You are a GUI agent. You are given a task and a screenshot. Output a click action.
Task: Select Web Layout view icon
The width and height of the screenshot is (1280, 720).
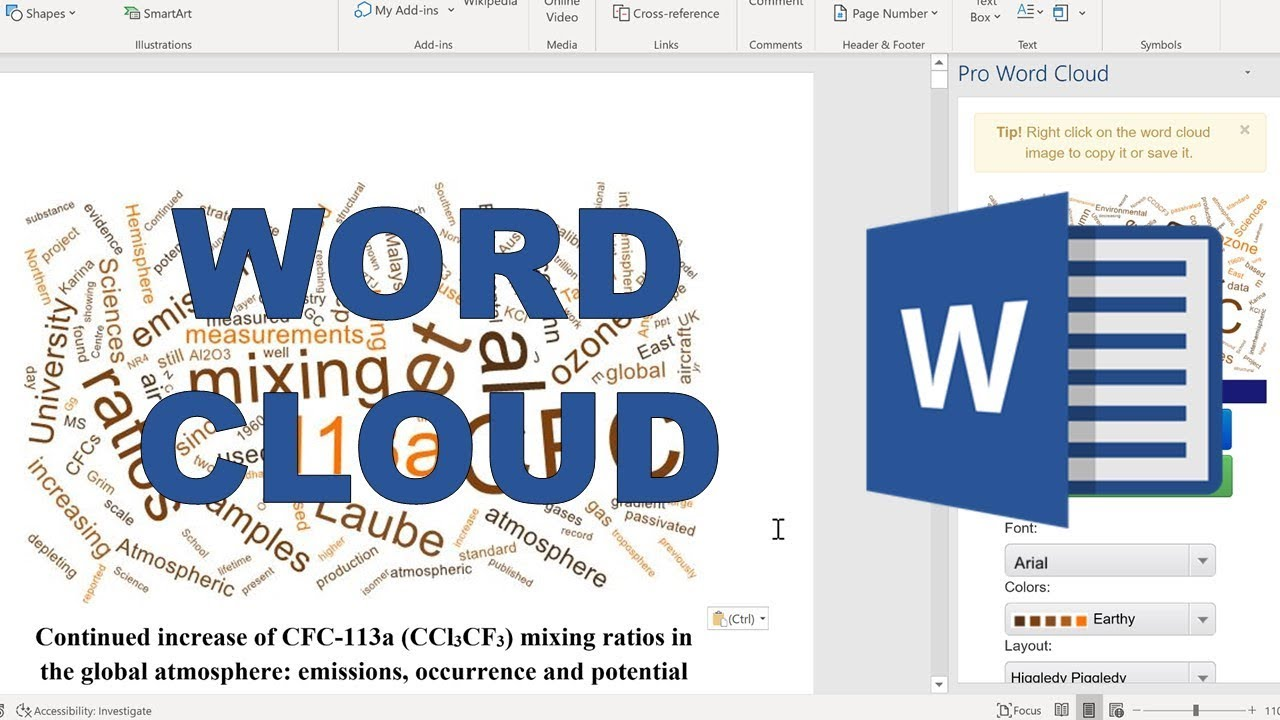(1116, 710)
